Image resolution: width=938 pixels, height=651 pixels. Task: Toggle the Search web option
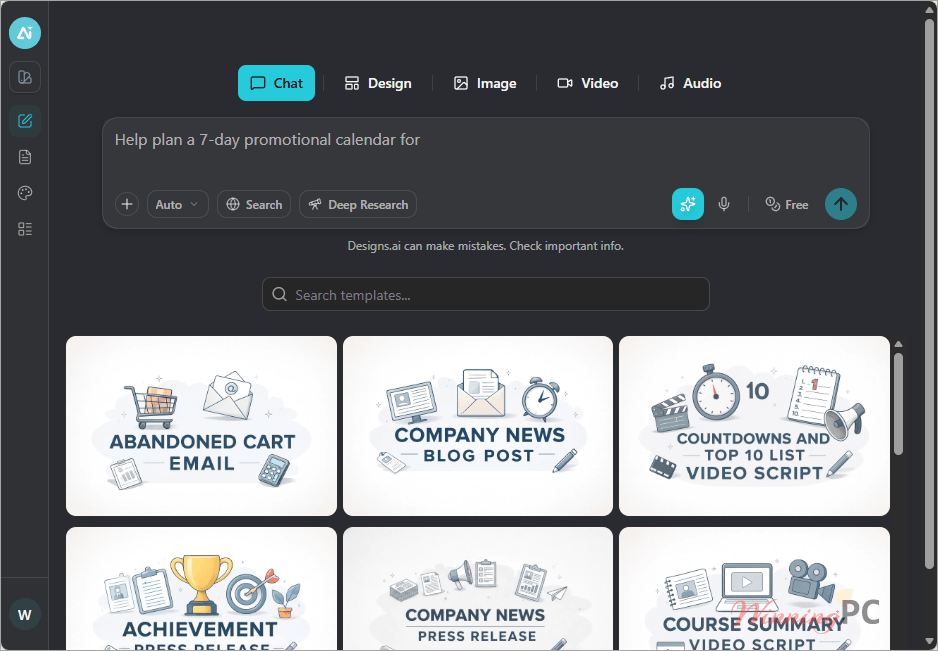pyautogui.click(x=254, y=204)
